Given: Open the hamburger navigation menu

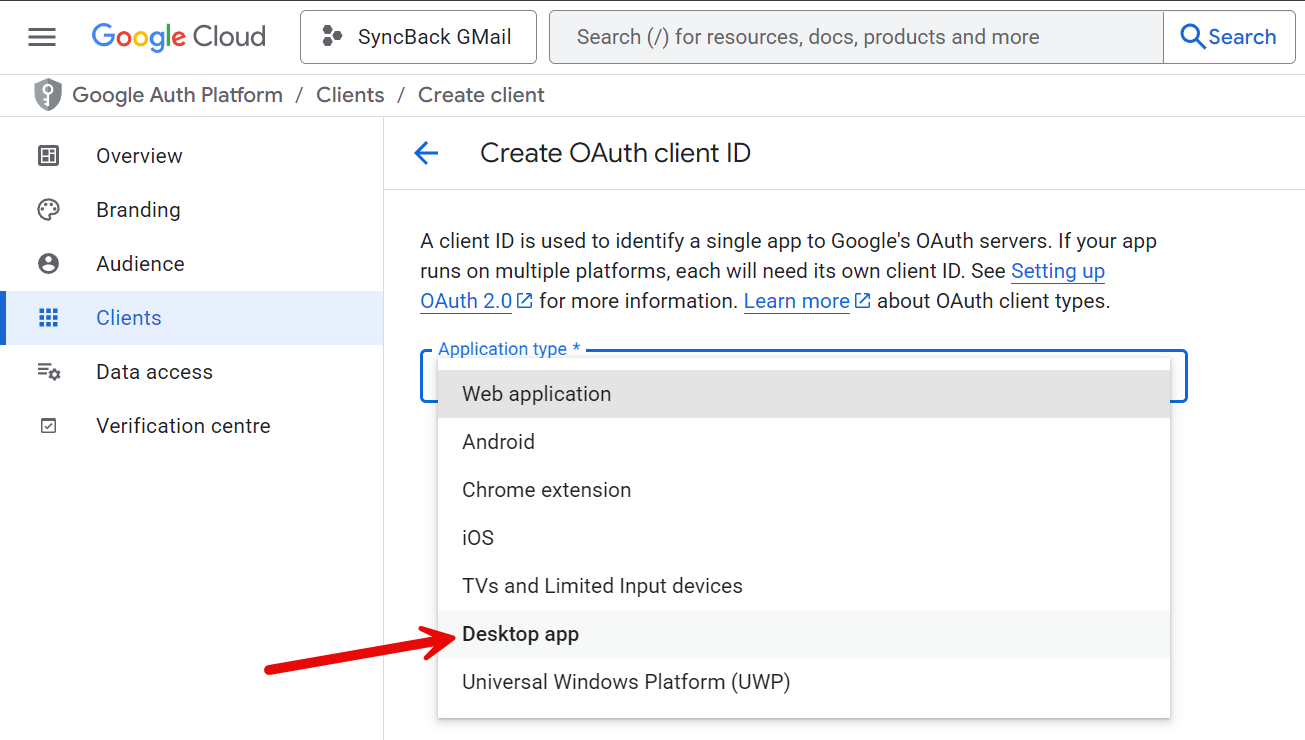Looking at the screenshot, I should pos(42,37).
